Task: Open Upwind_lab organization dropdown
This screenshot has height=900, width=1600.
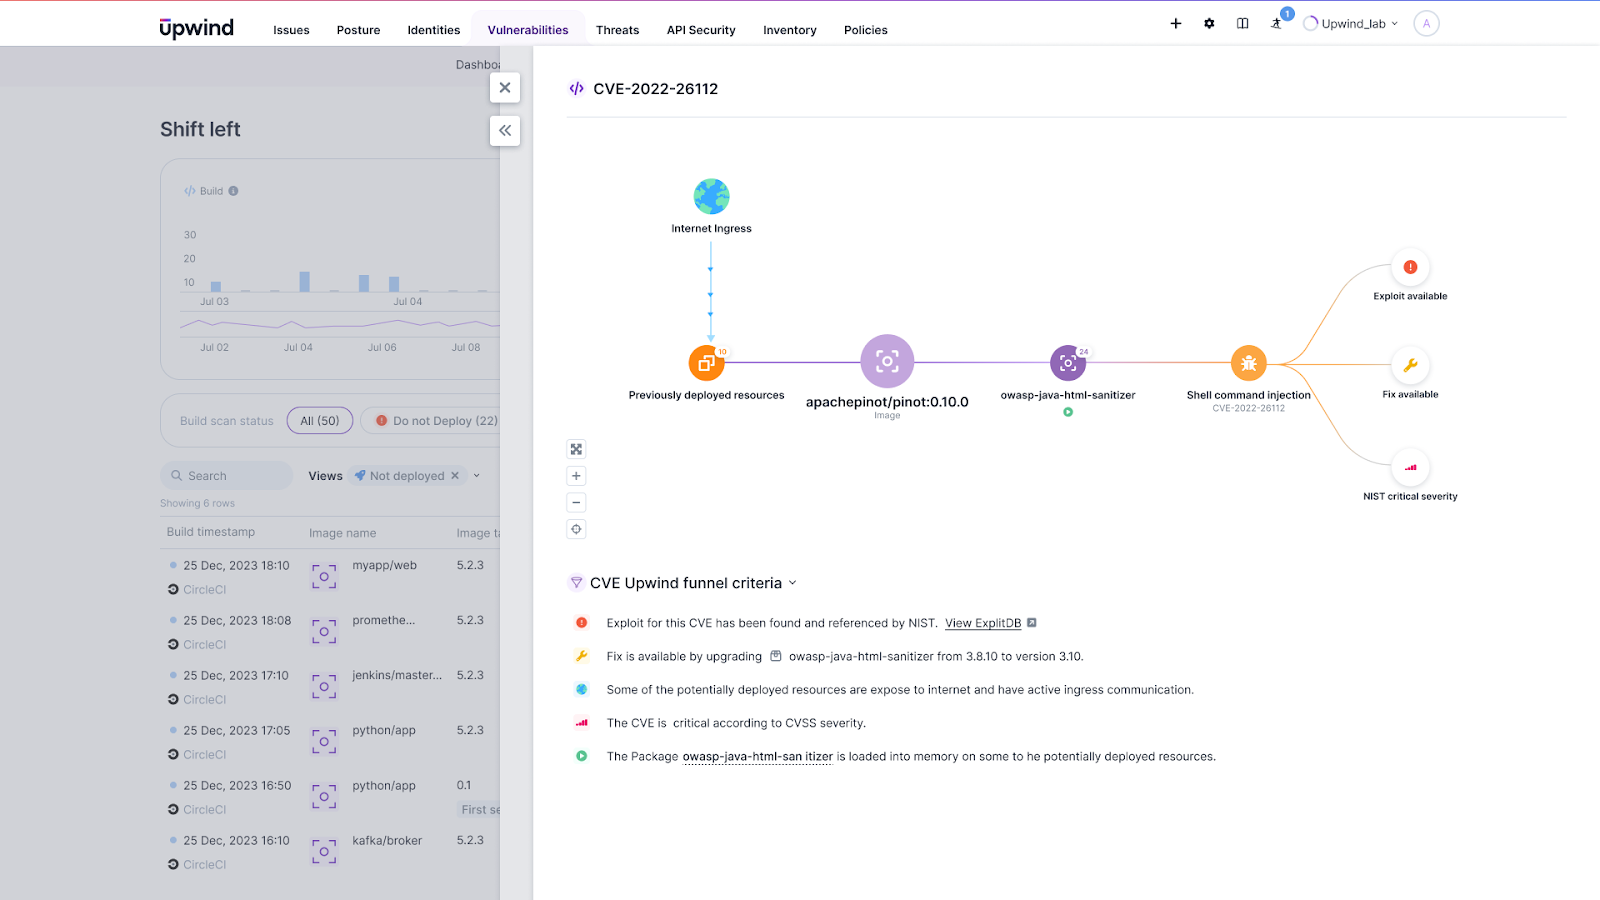Action: [x=1351, y=23]
